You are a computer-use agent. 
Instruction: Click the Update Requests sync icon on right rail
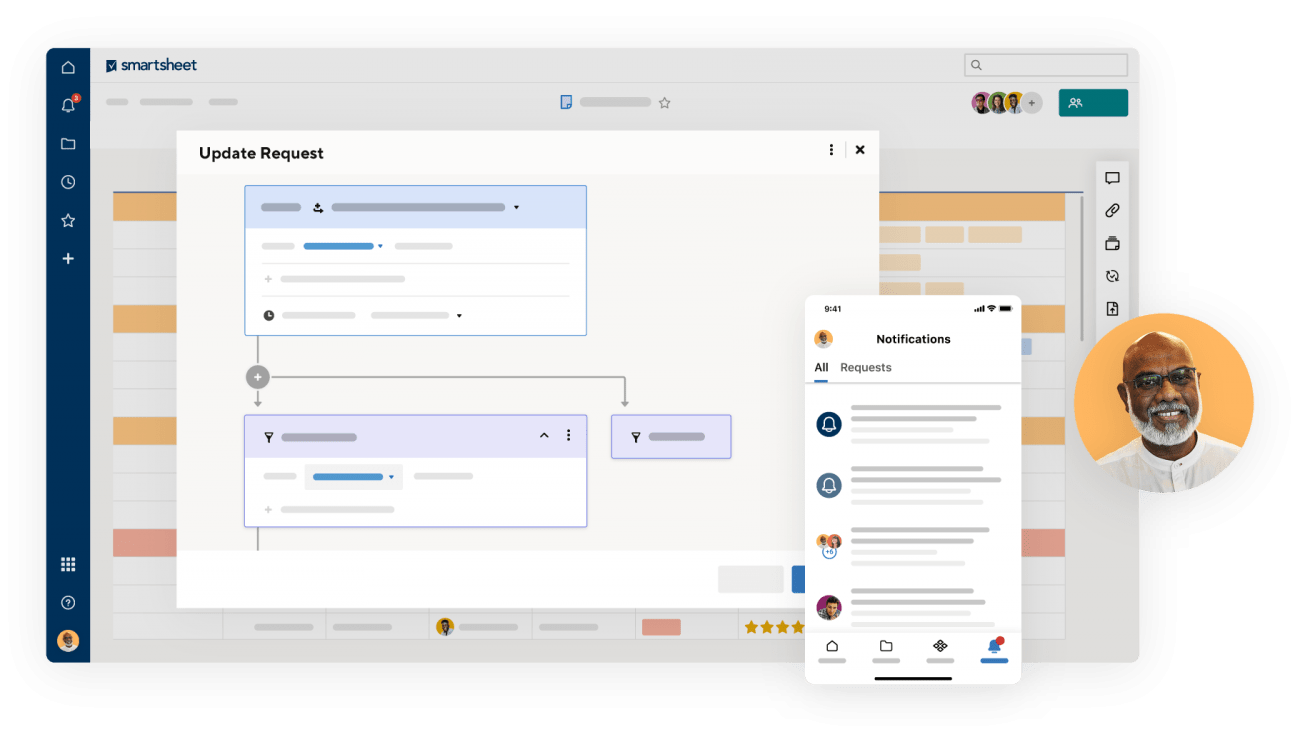pos(1112,275)
